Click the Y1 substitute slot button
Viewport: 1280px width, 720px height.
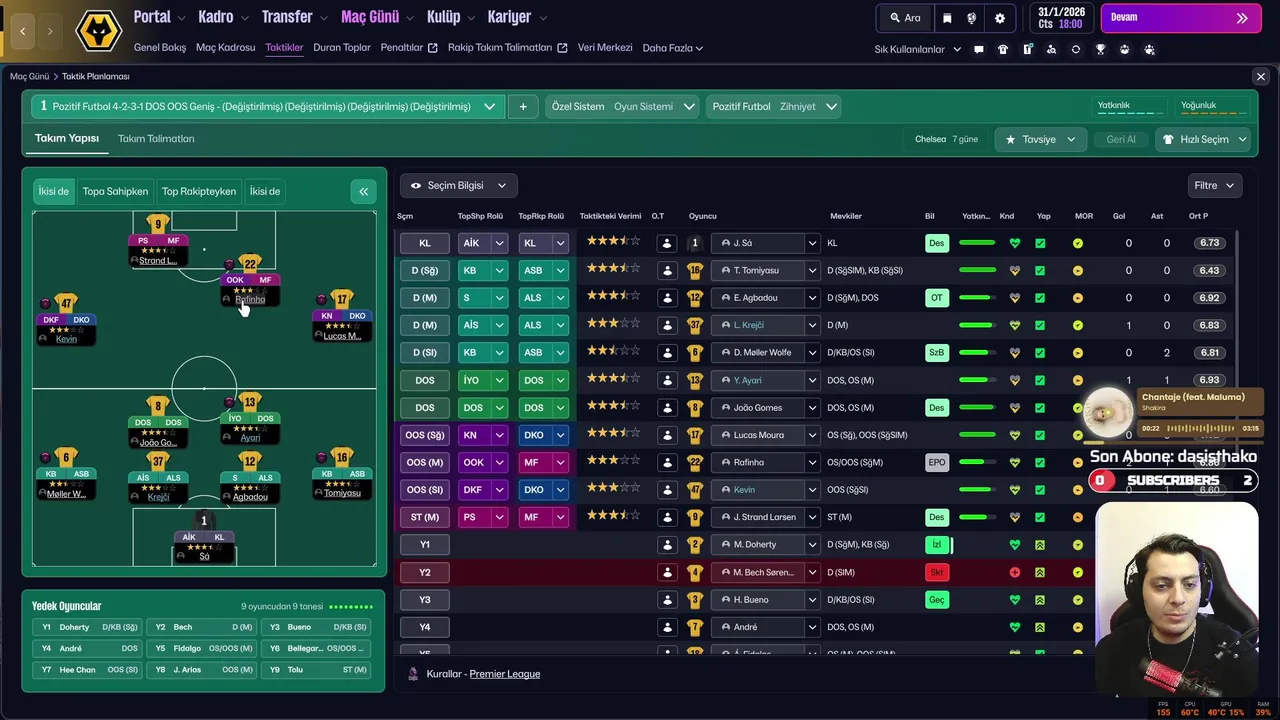(425, 544)
